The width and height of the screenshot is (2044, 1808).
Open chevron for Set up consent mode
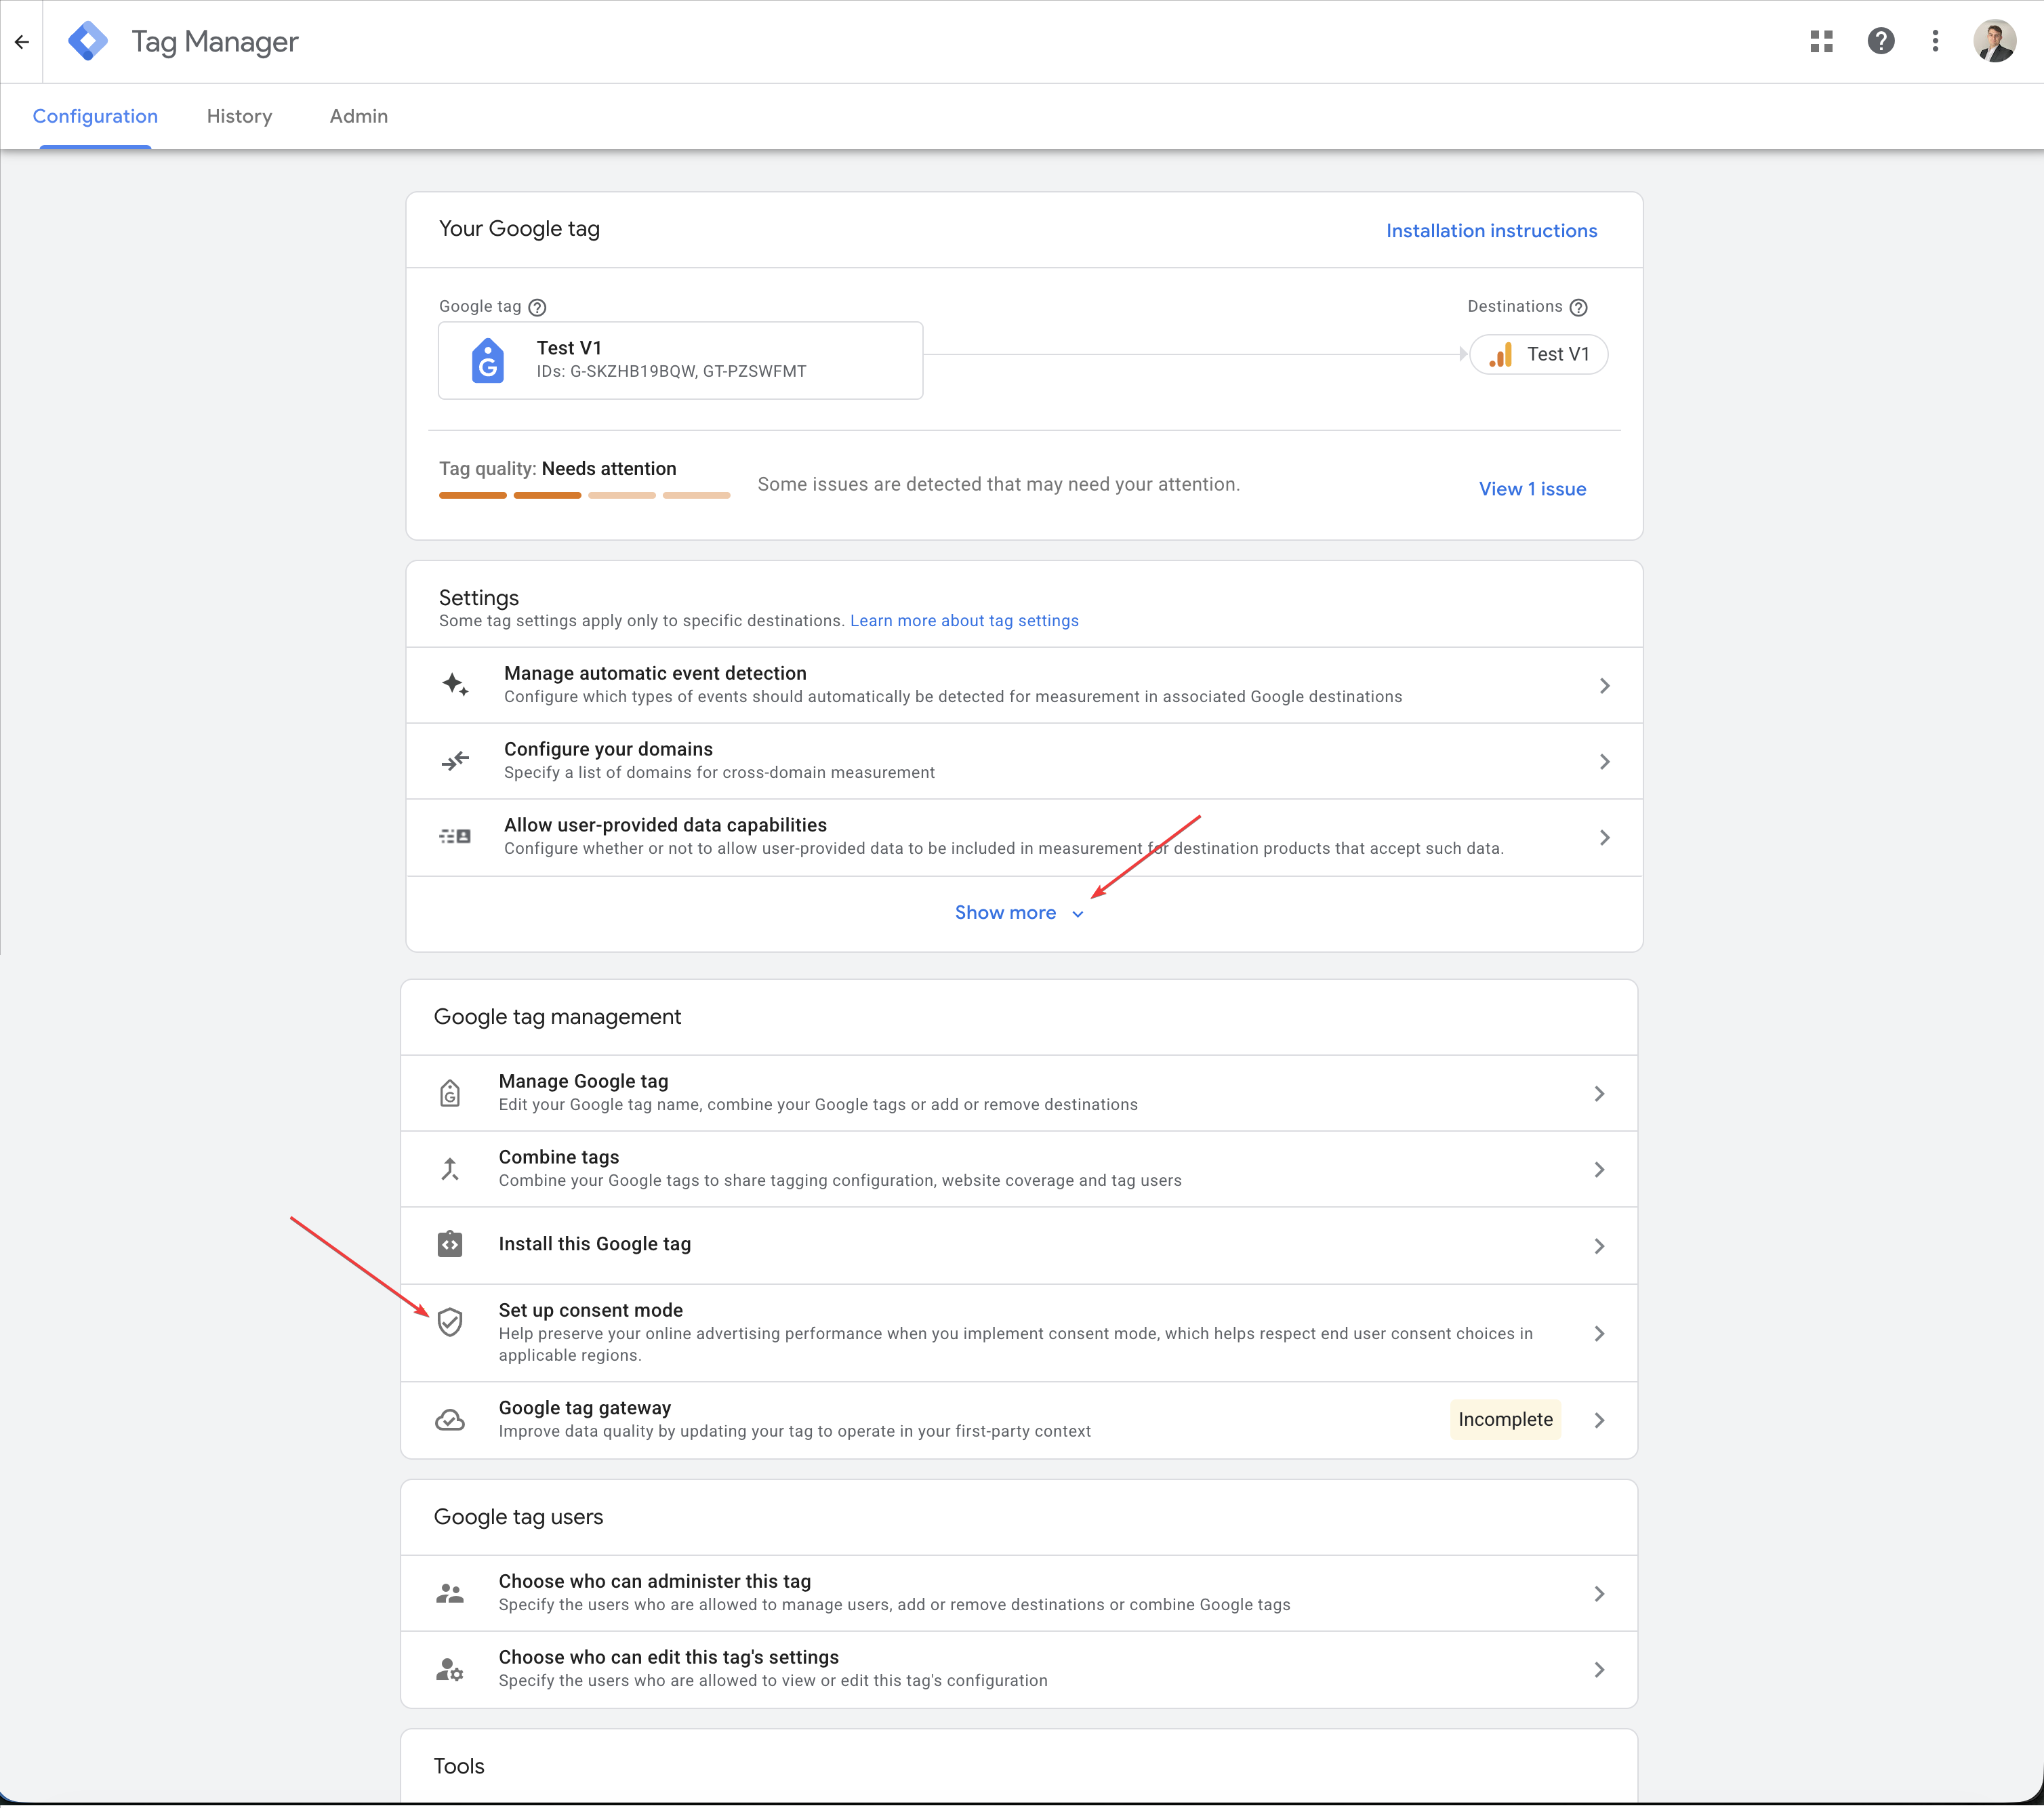click(1599, 1334)
